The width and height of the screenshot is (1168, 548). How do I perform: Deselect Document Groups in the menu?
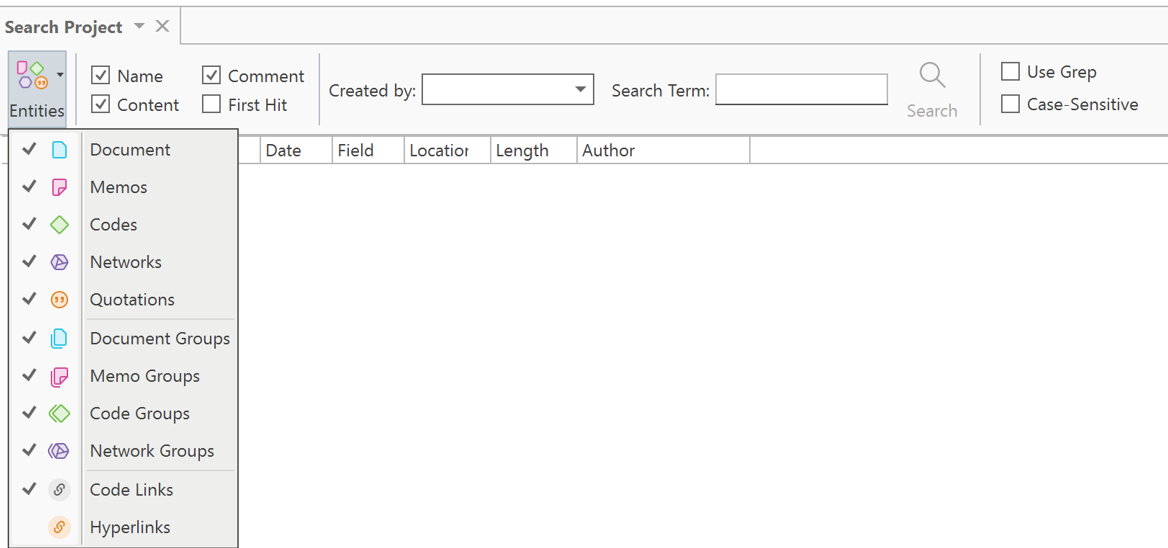(x=159, y=338)
